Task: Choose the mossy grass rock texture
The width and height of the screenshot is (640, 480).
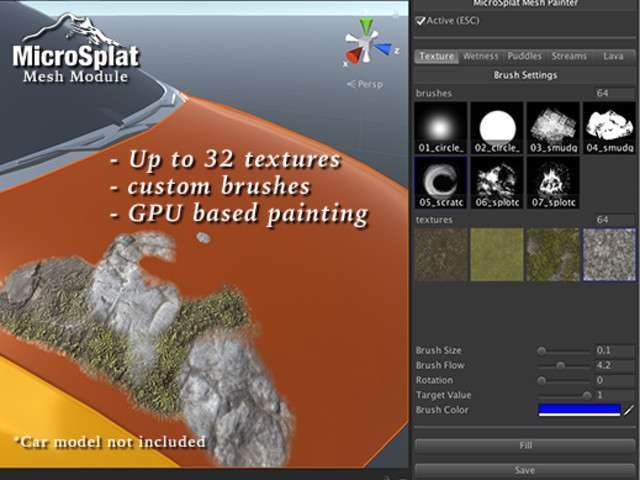Action: (x=553, y=255)
